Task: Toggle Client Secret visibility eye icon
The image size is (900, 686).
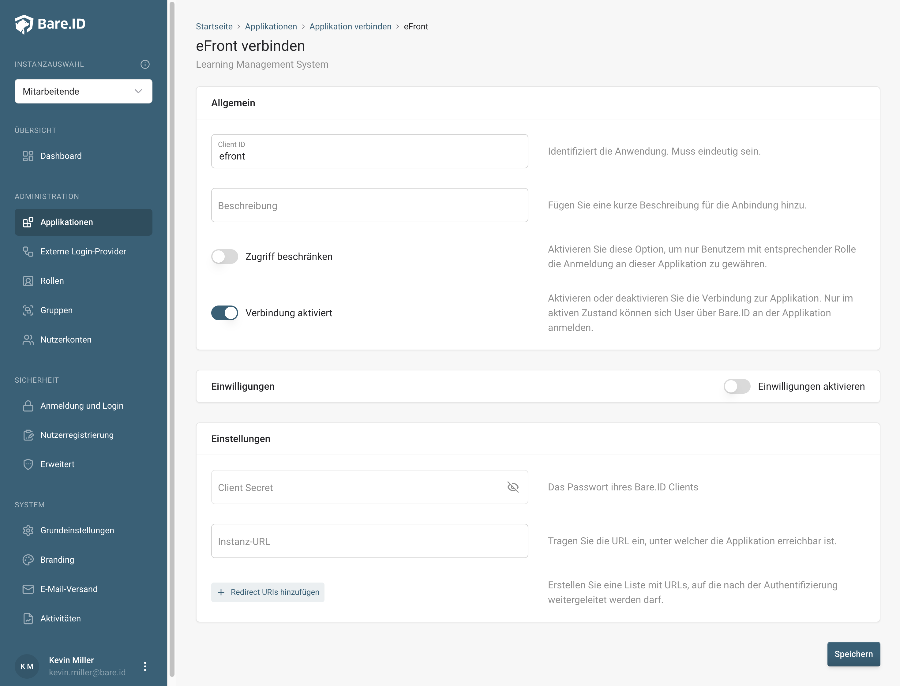Action: tap(513, 487)
